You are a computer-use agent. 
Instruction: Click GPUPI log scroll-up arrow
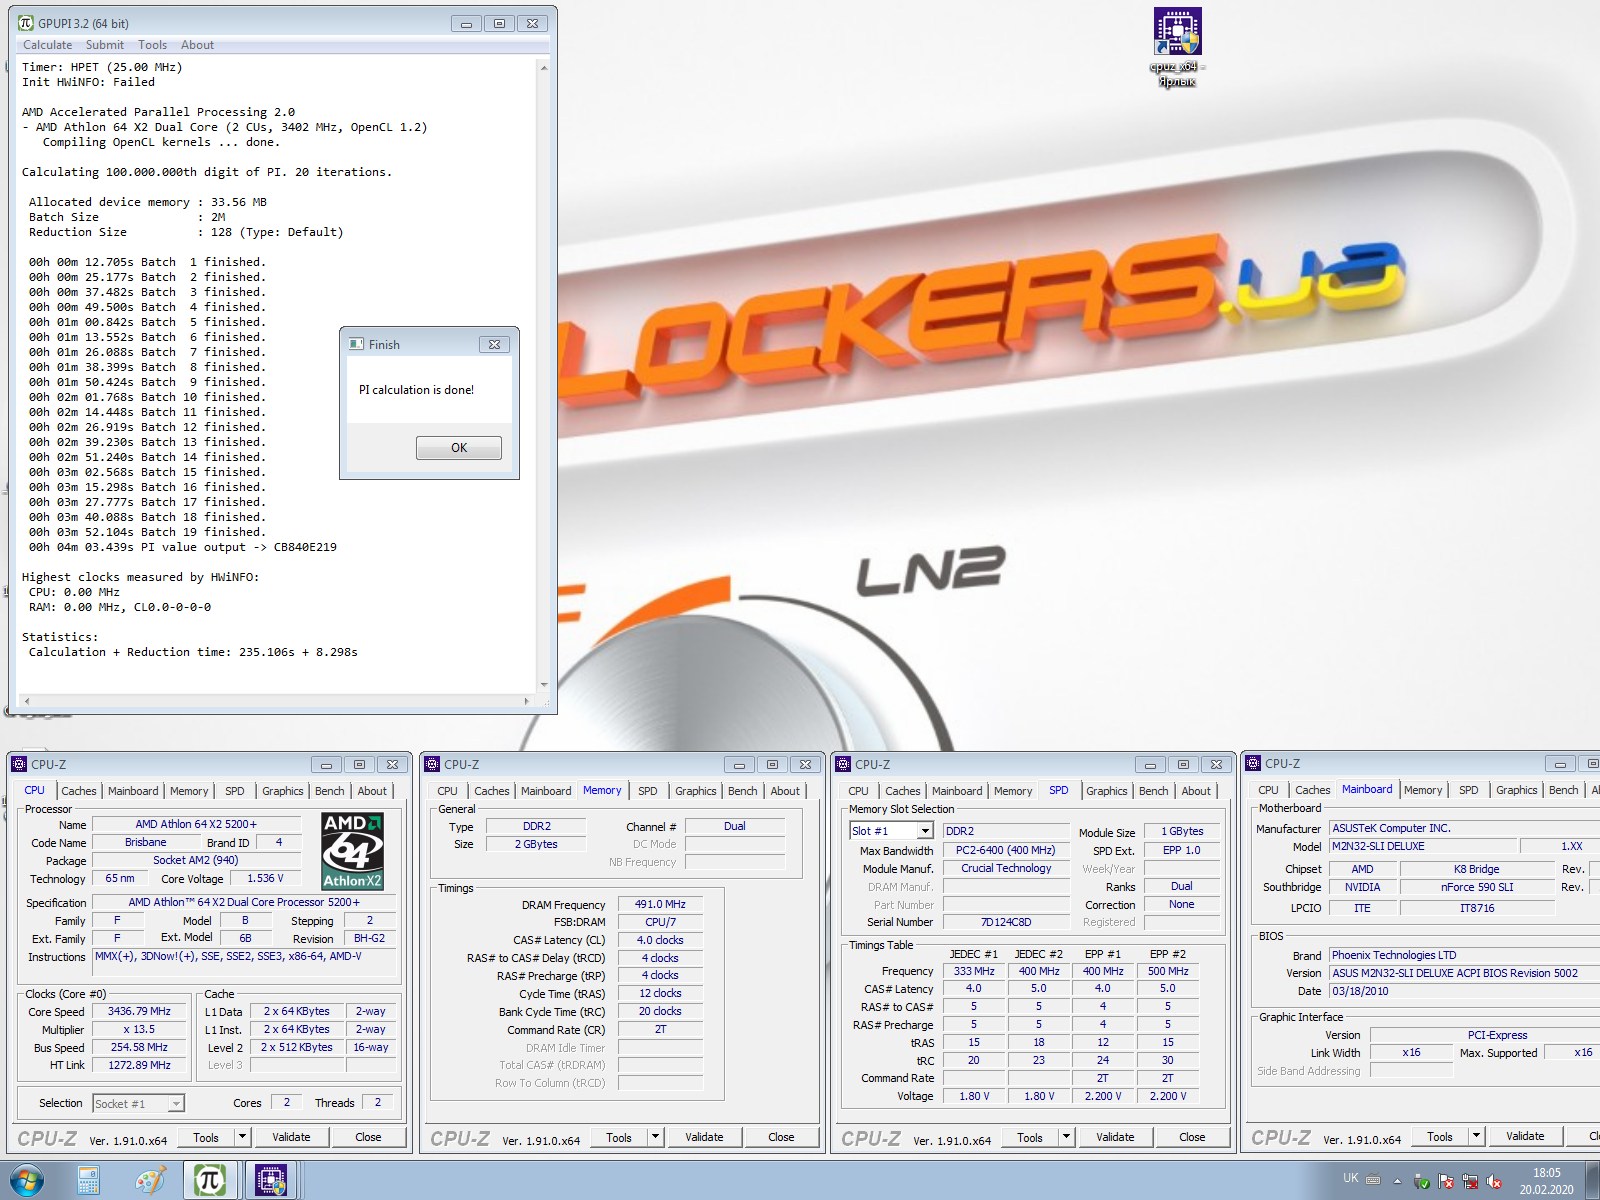click(544, 68)
